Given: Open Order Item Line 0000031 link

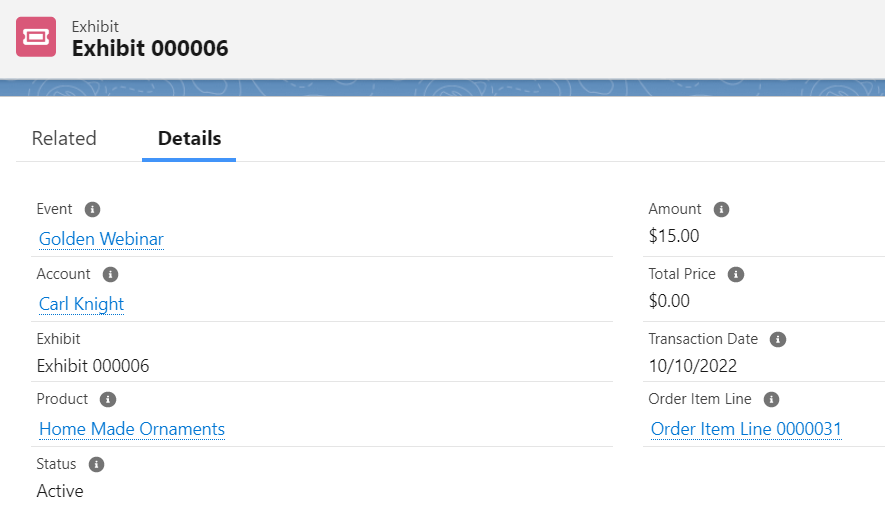Looking at the screenshot, I should click(x=746, y=429).
